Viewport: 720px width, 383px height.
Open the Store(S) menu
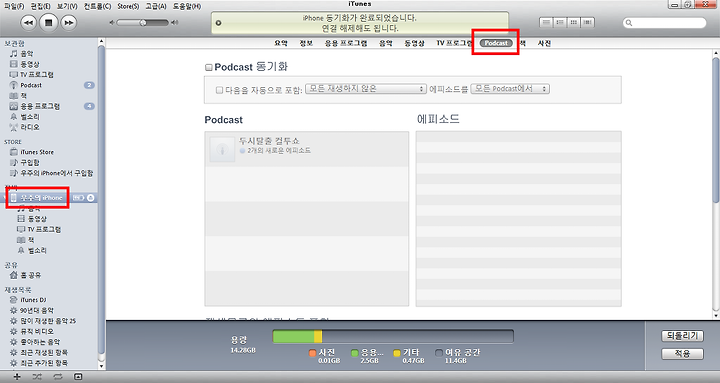click(128, 6)
